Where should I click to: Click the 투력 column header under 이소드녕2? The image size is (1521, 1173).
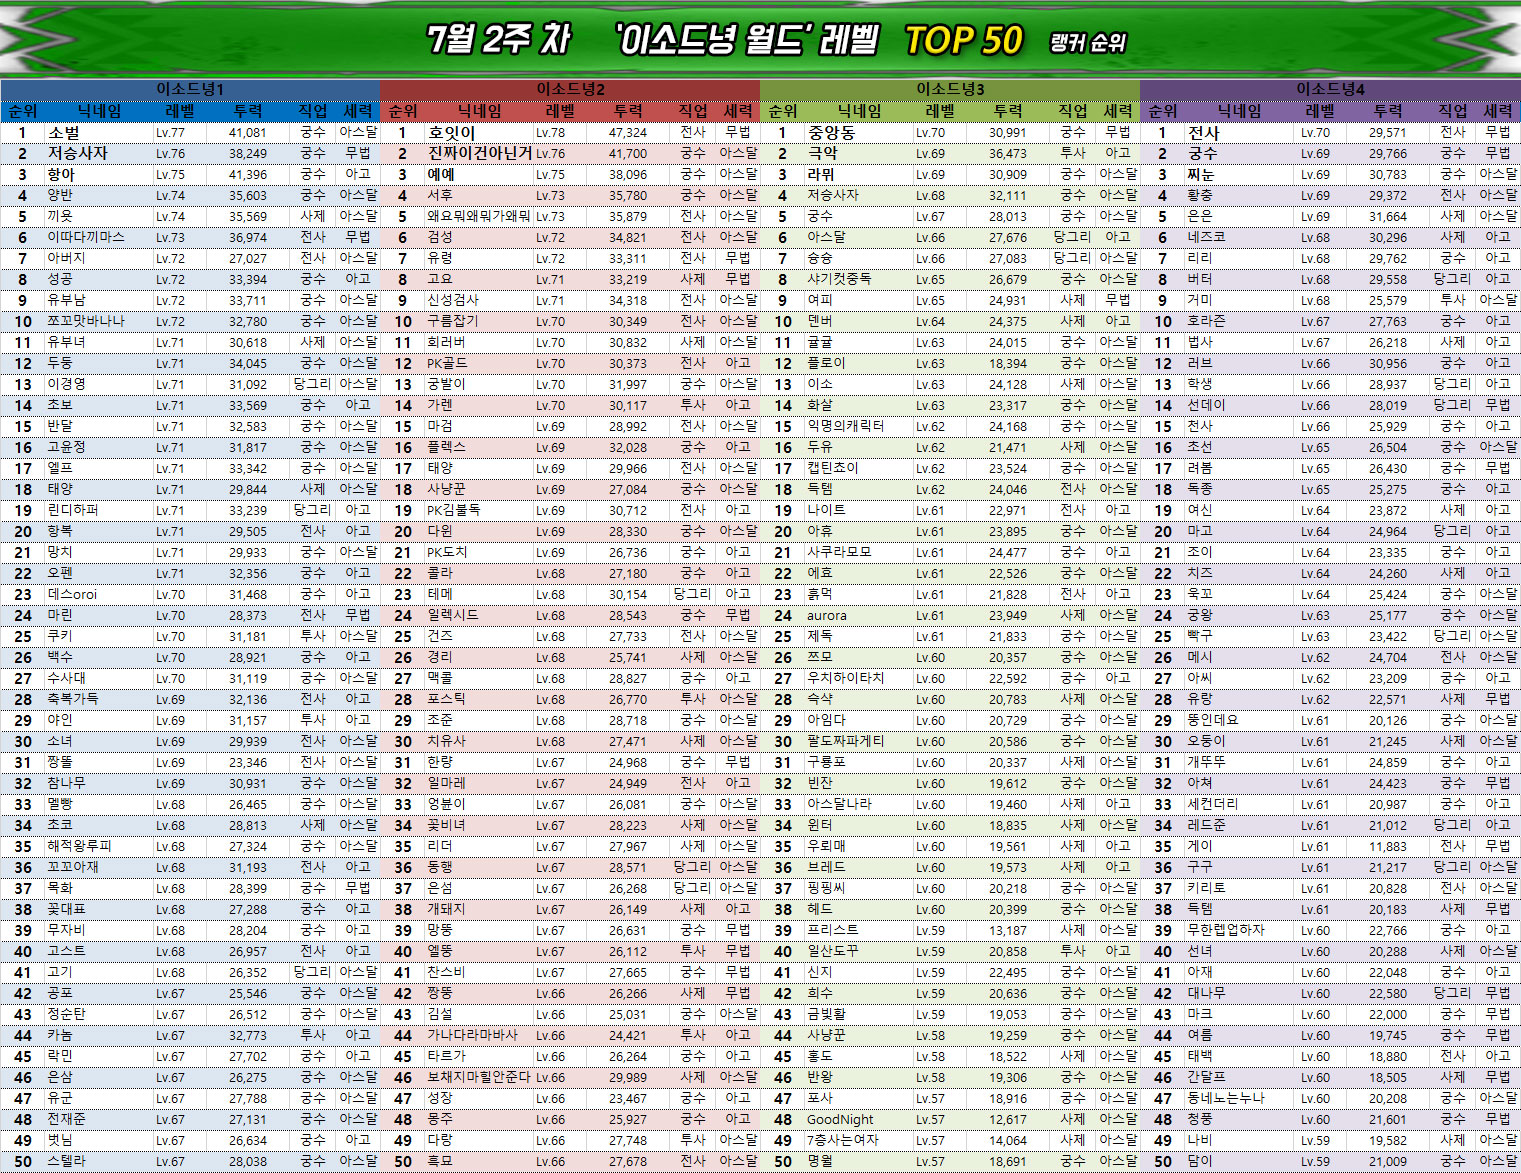click(628, 111)
